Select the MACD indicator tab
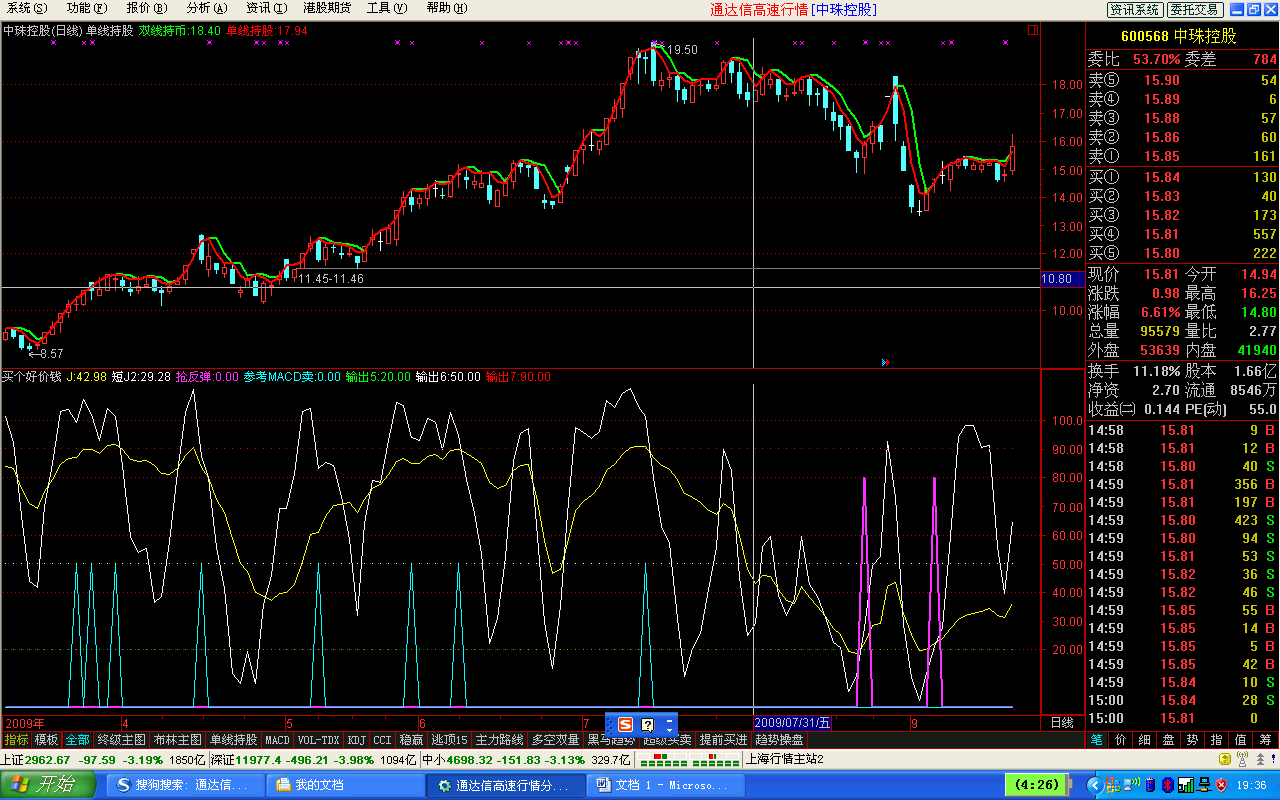This screenshot has height=800, width=1280. 277,740
